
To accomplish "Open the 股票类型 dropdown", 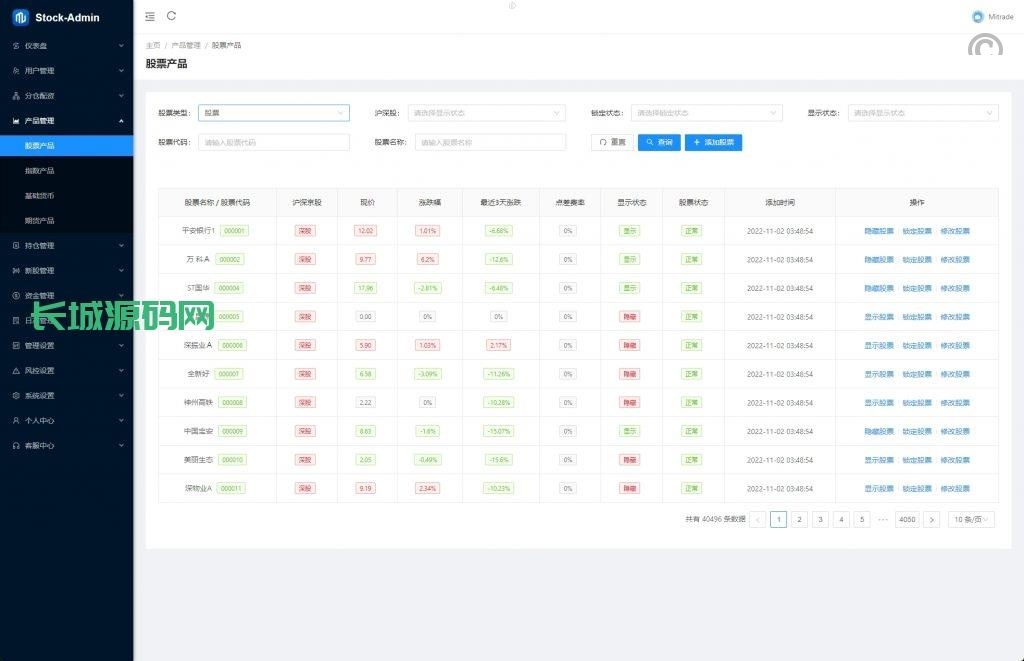I will [273, 113].
